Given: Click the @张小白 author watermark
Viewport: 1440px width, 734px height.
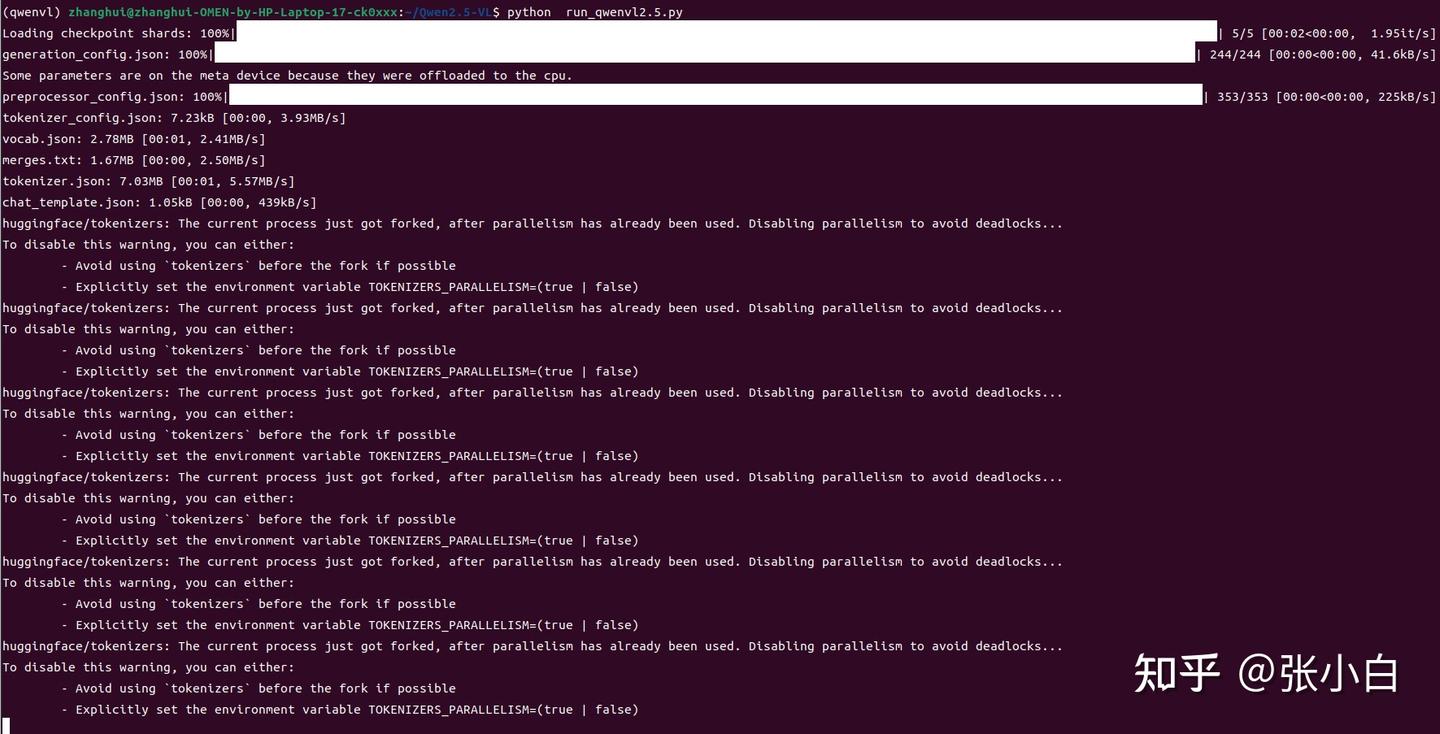Looking at the screenshot, I should tap(1319, 673).
